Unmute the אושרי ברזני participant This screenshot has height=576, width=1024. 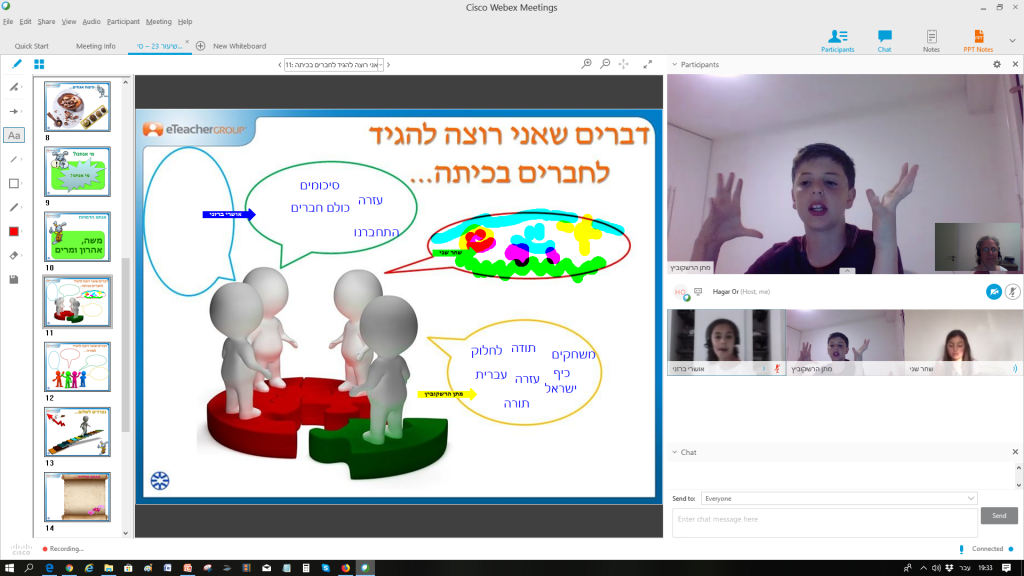point(776,369)
